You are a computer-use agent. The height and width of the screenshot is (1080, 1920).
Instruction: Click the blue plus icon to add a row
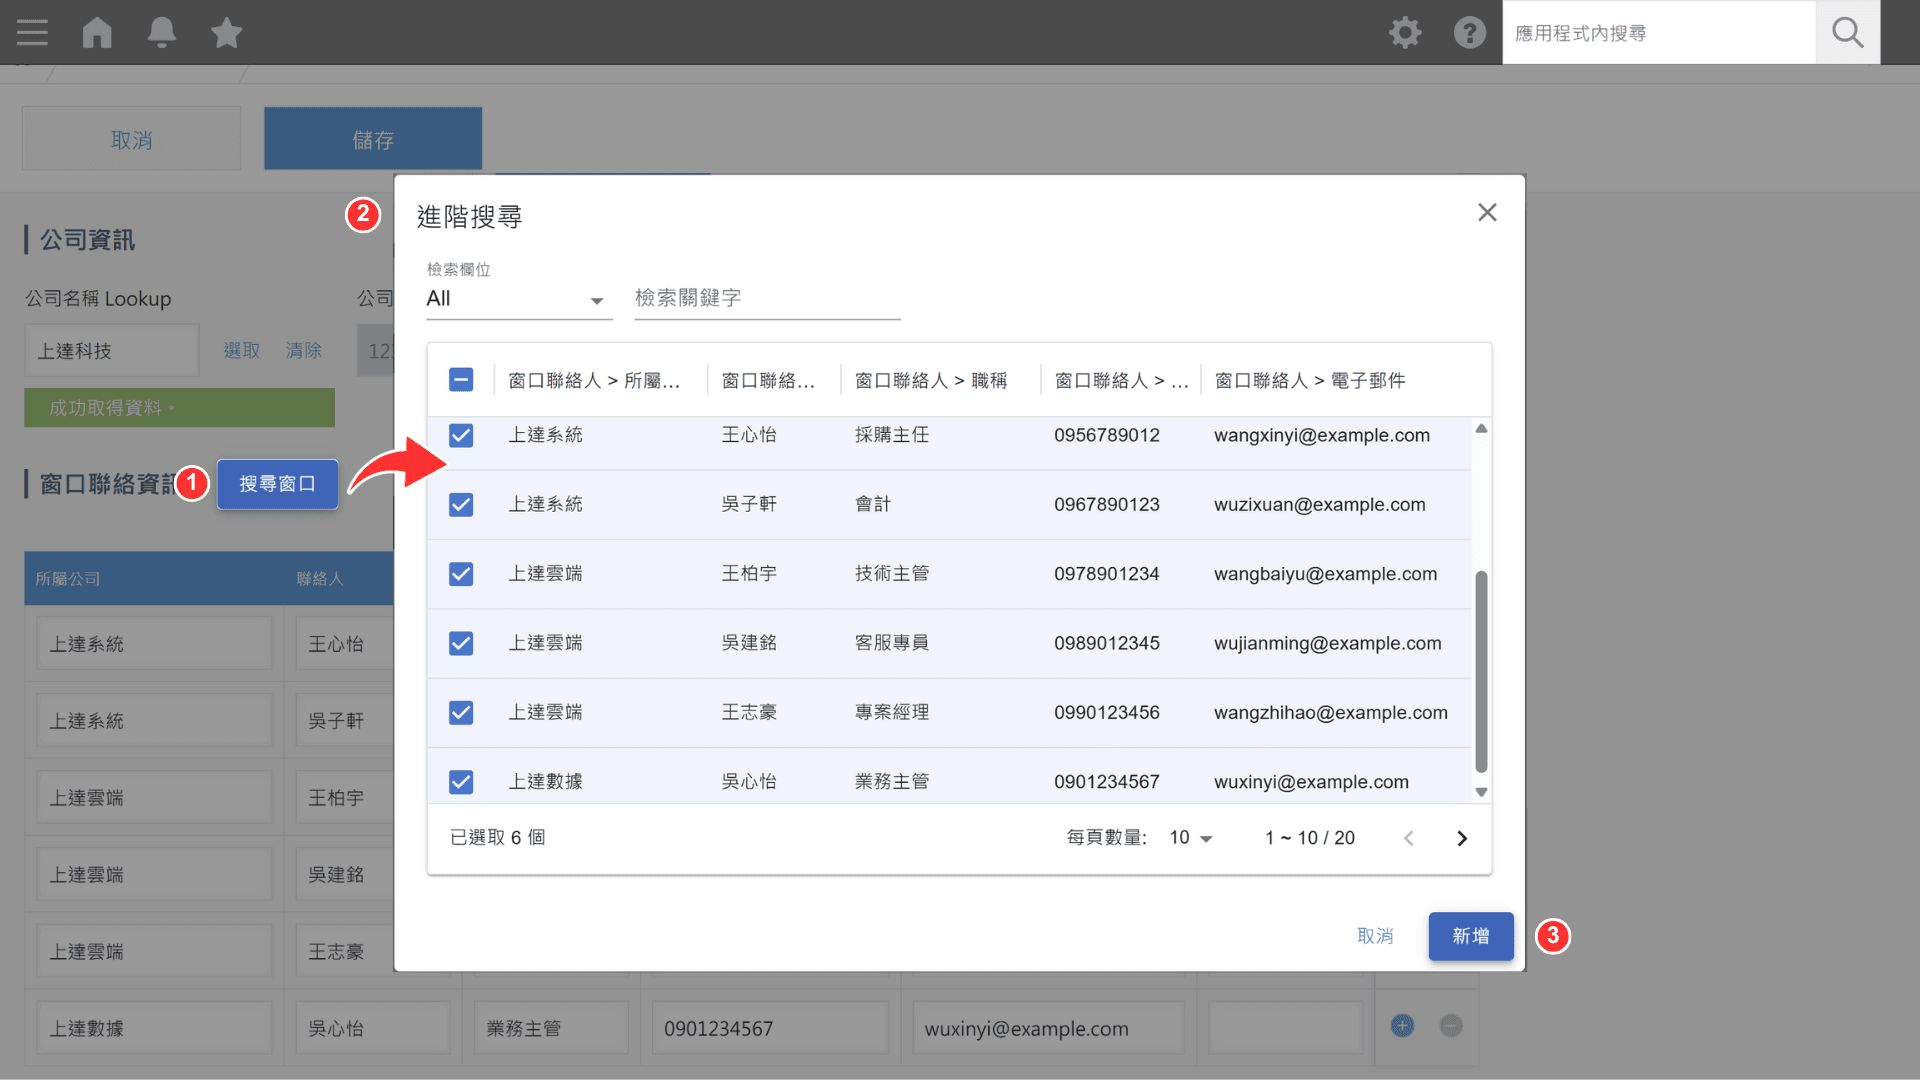1402,1025
